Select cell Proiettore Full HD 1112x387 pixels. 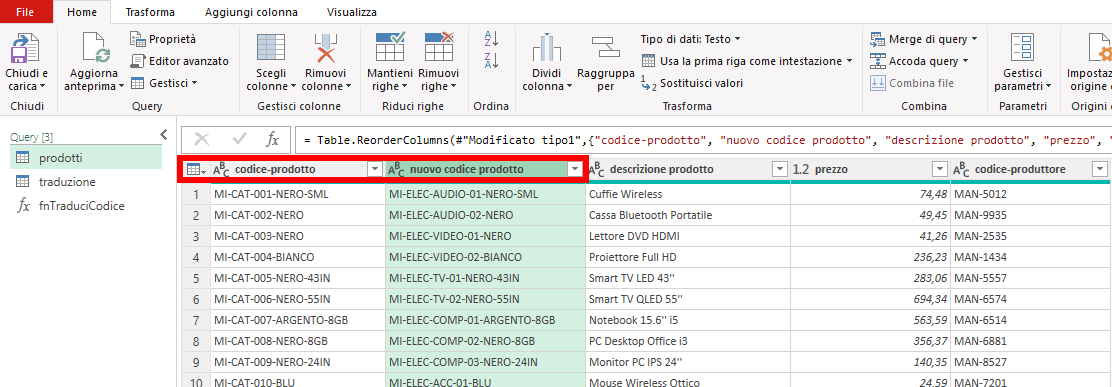coord(688,257)
